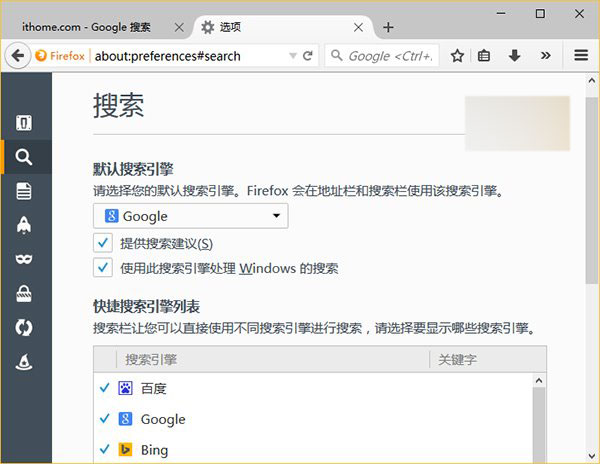Open the hamburger menu

click(581, 55)
